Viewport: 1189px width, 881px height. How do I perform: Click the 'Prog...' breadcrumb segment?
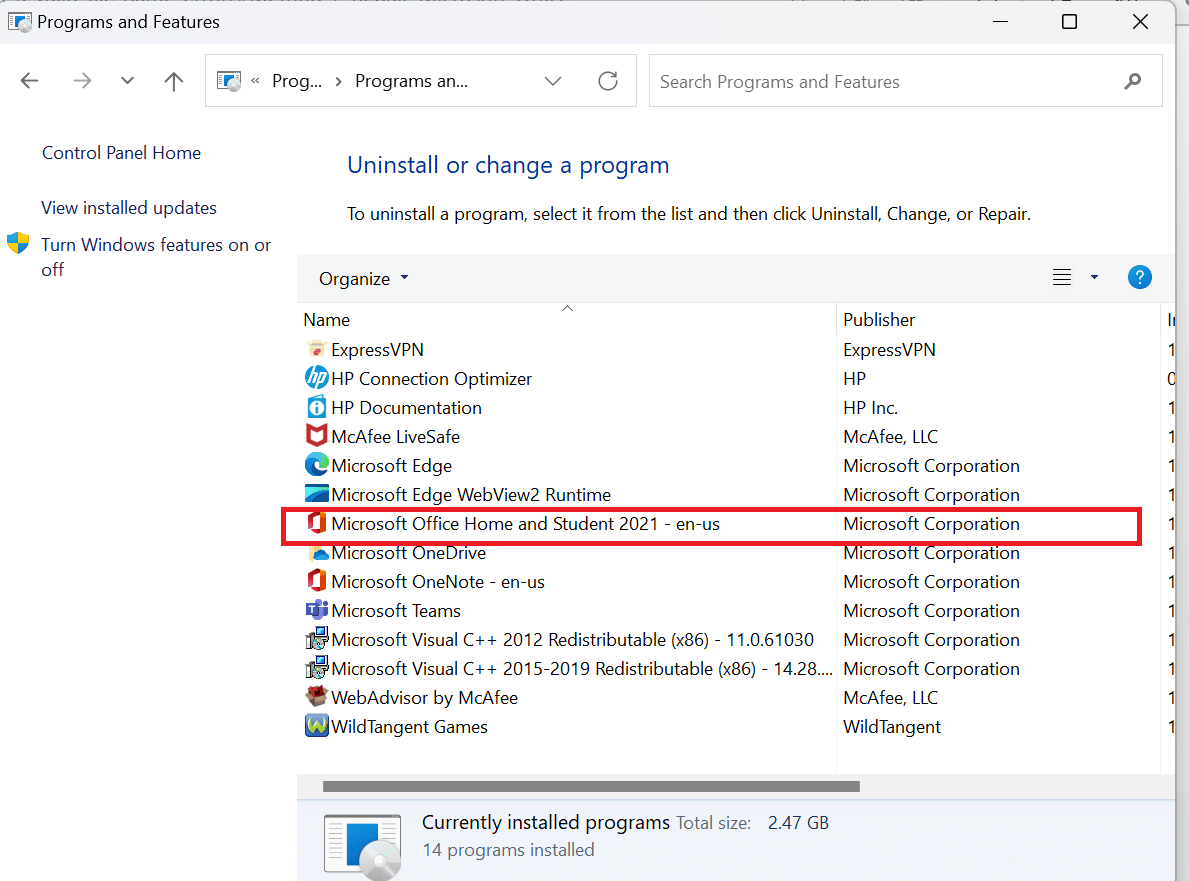[296, 81]
